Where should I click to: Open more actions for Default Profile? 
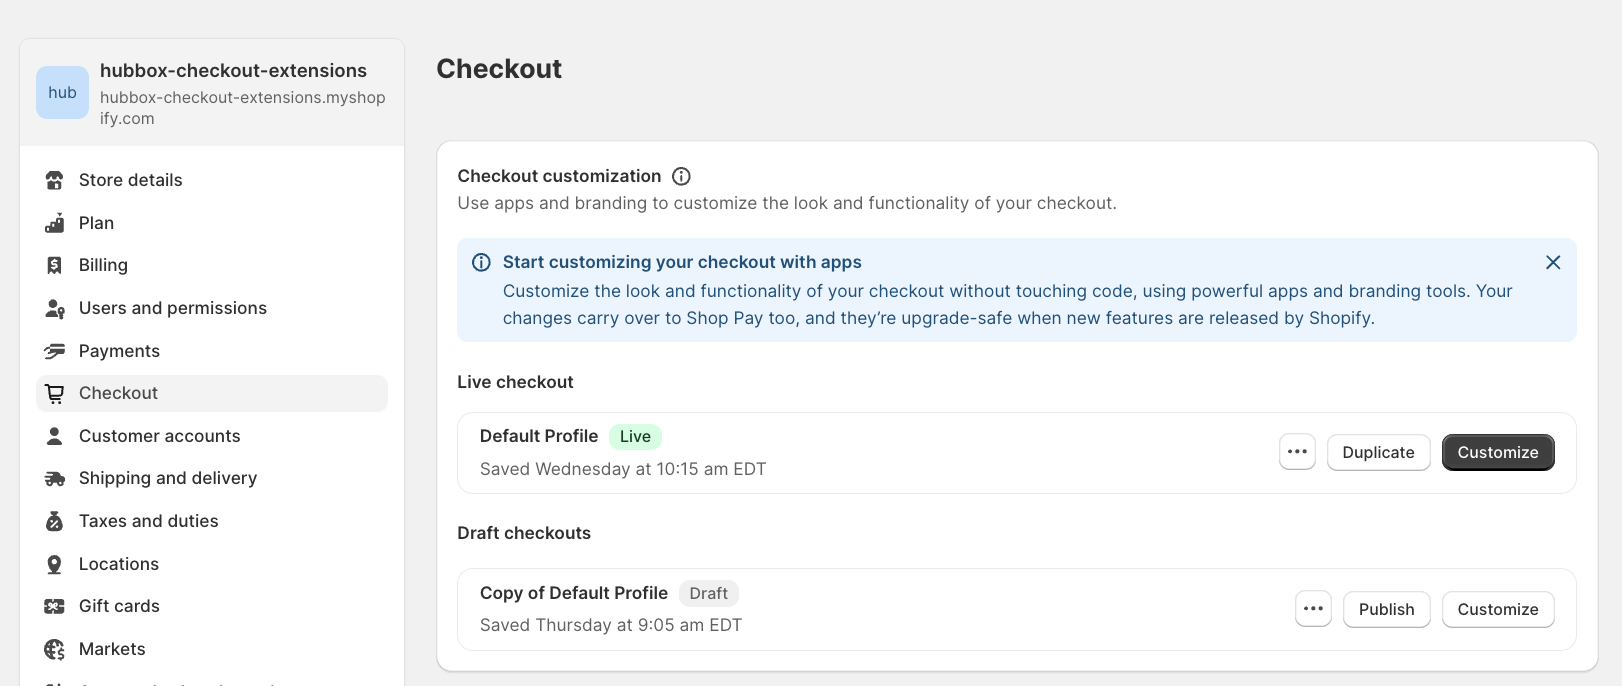click(1297, 452)
